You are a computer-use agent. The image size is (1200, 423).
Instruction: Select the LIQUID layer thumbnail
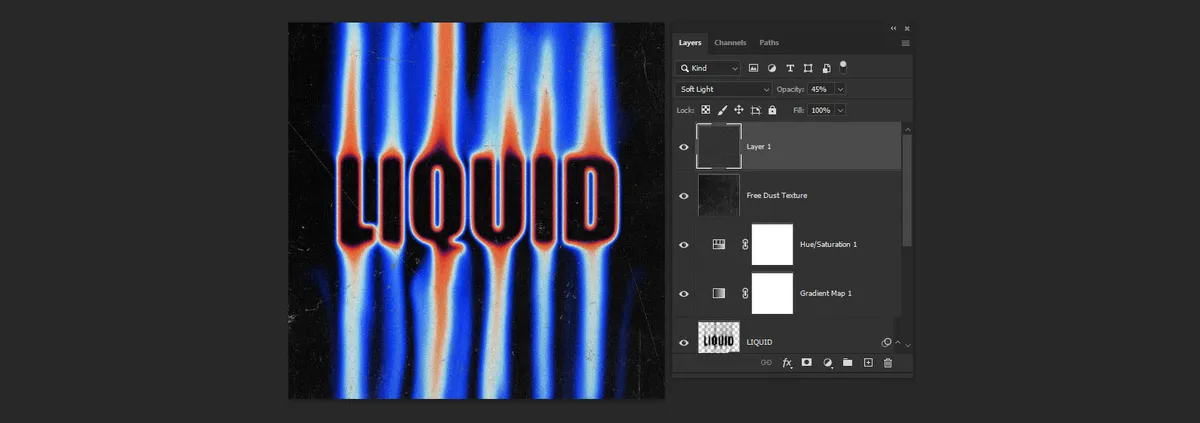718,340
